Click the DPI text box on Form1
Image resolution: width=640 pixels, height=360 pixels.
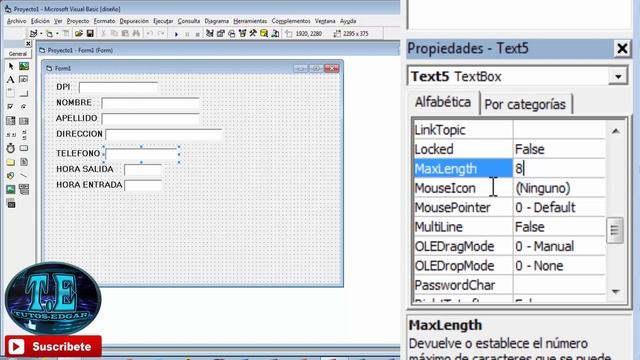point(118,87)
